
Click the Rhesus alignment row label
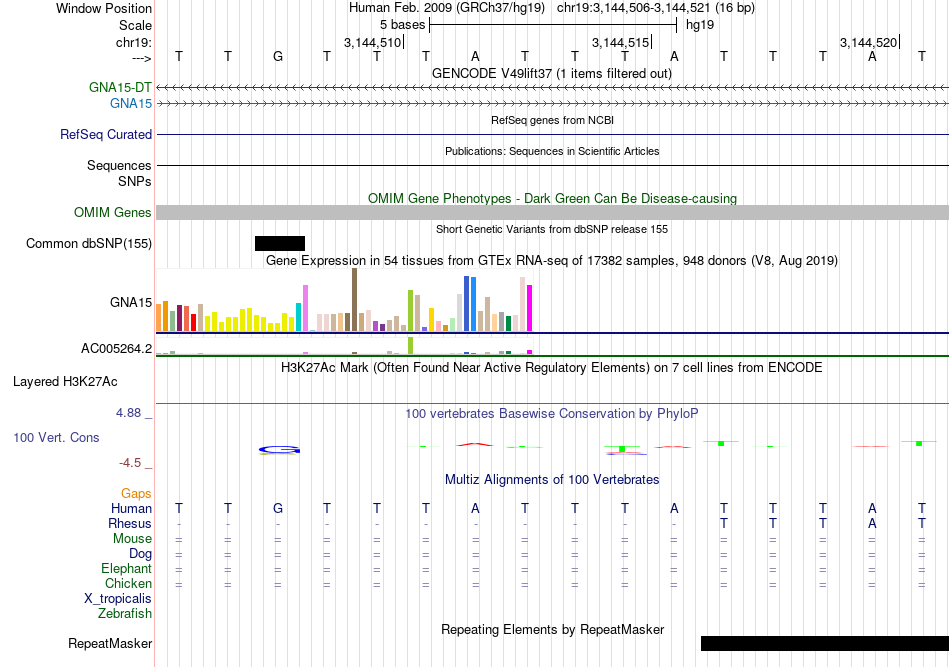[130, 523]
